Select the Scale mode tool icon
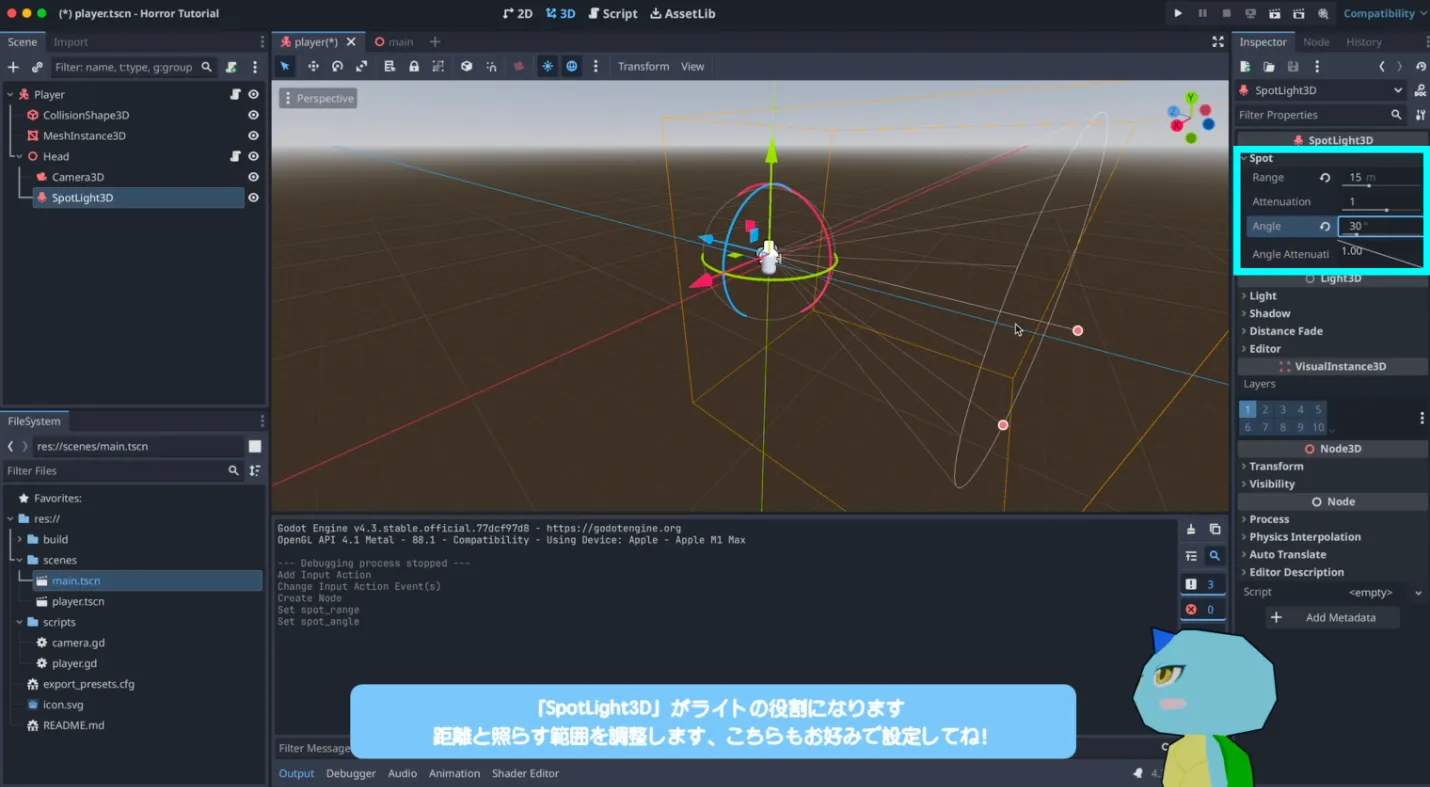 click(x=361, y=66)
